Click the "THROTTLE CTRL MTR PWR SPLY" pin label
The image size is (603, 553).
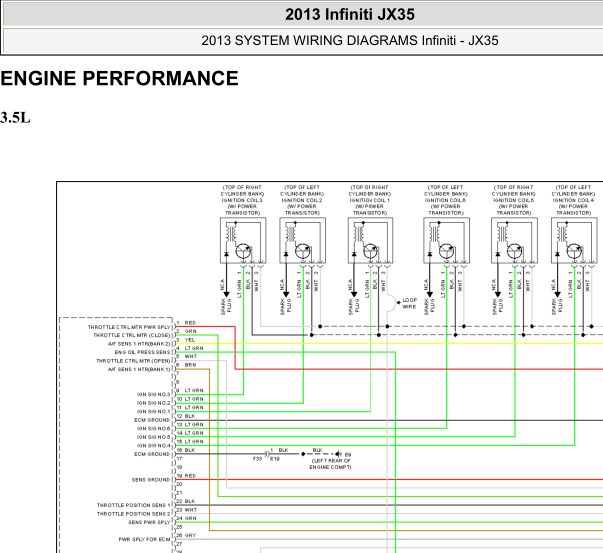pos(129,327)
